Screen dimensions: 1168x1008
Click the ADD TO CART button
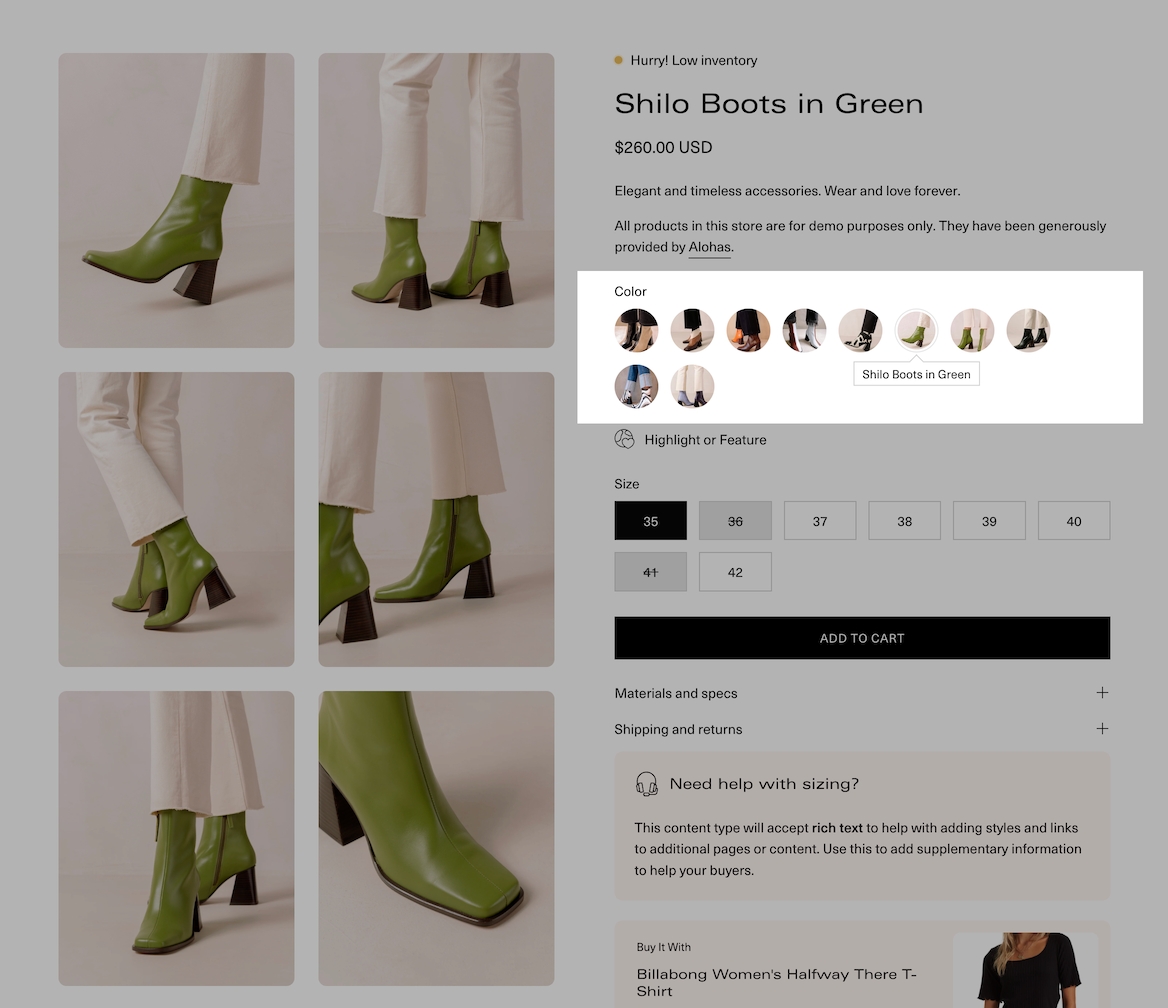tap(862, 638)
